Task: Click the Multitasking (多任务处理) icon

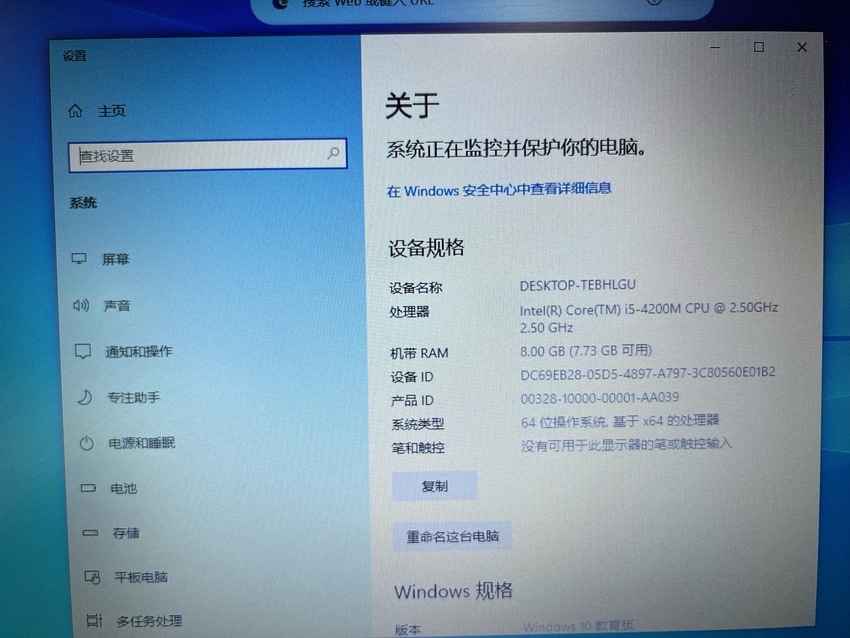Action: click(x=94, y=621)
